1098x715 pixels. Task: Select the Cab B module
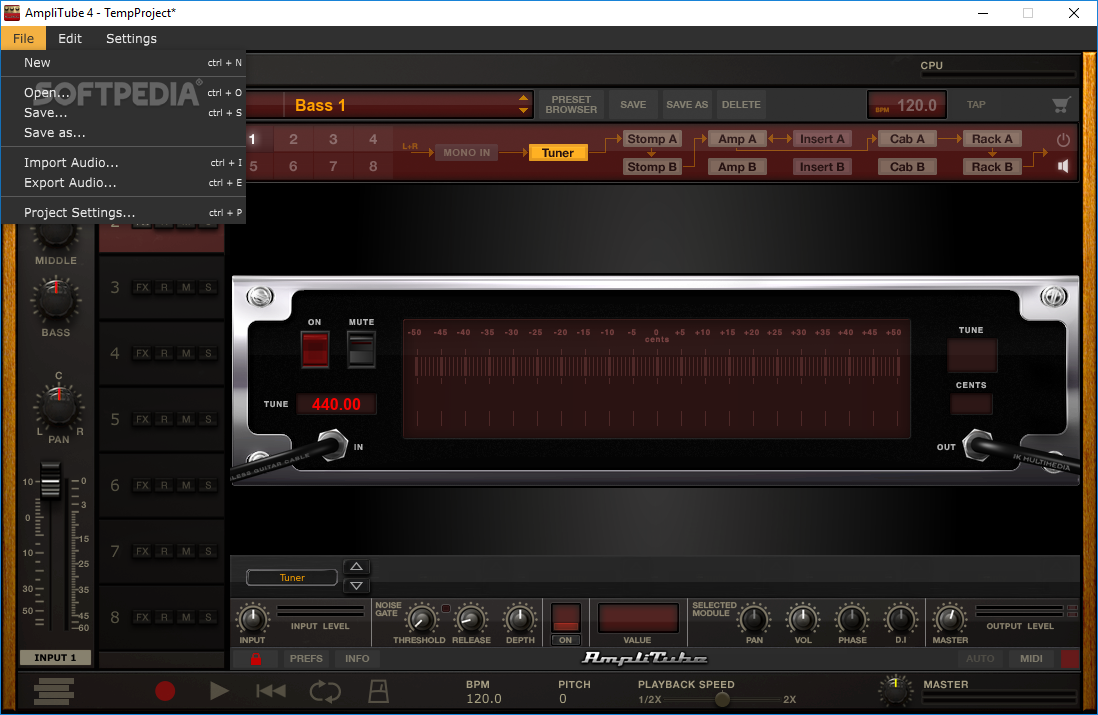coord(908,167)
